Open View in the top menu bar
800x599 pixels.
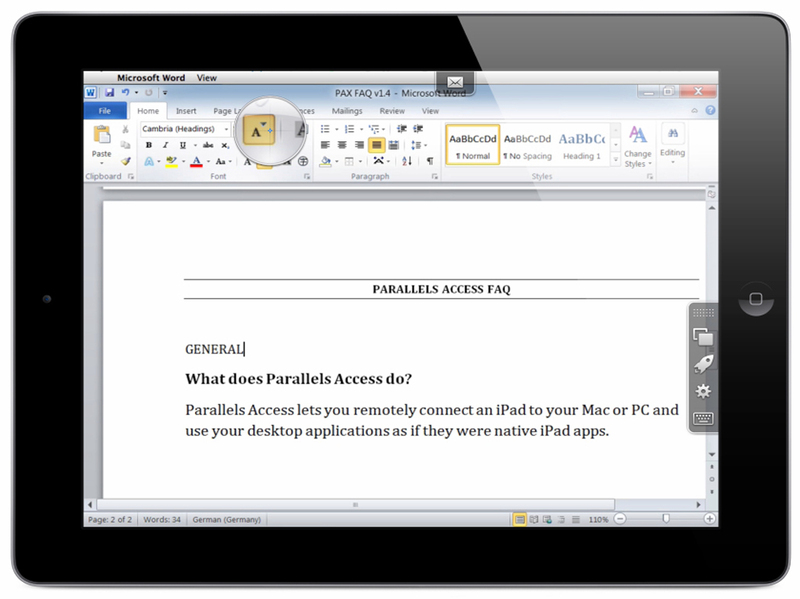207,78
